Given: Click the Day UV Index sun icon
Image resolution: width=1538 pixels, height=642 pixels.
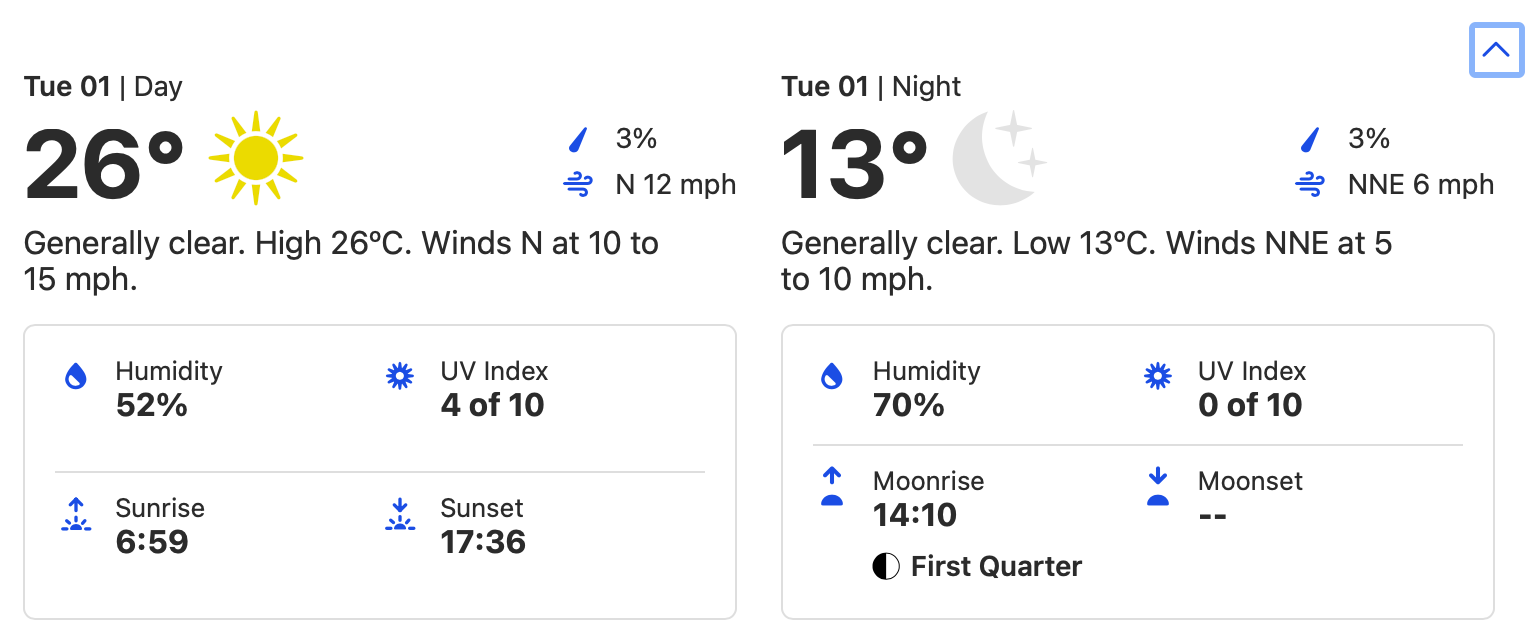Looking at the screenshot, I should (x=400, y=376).
